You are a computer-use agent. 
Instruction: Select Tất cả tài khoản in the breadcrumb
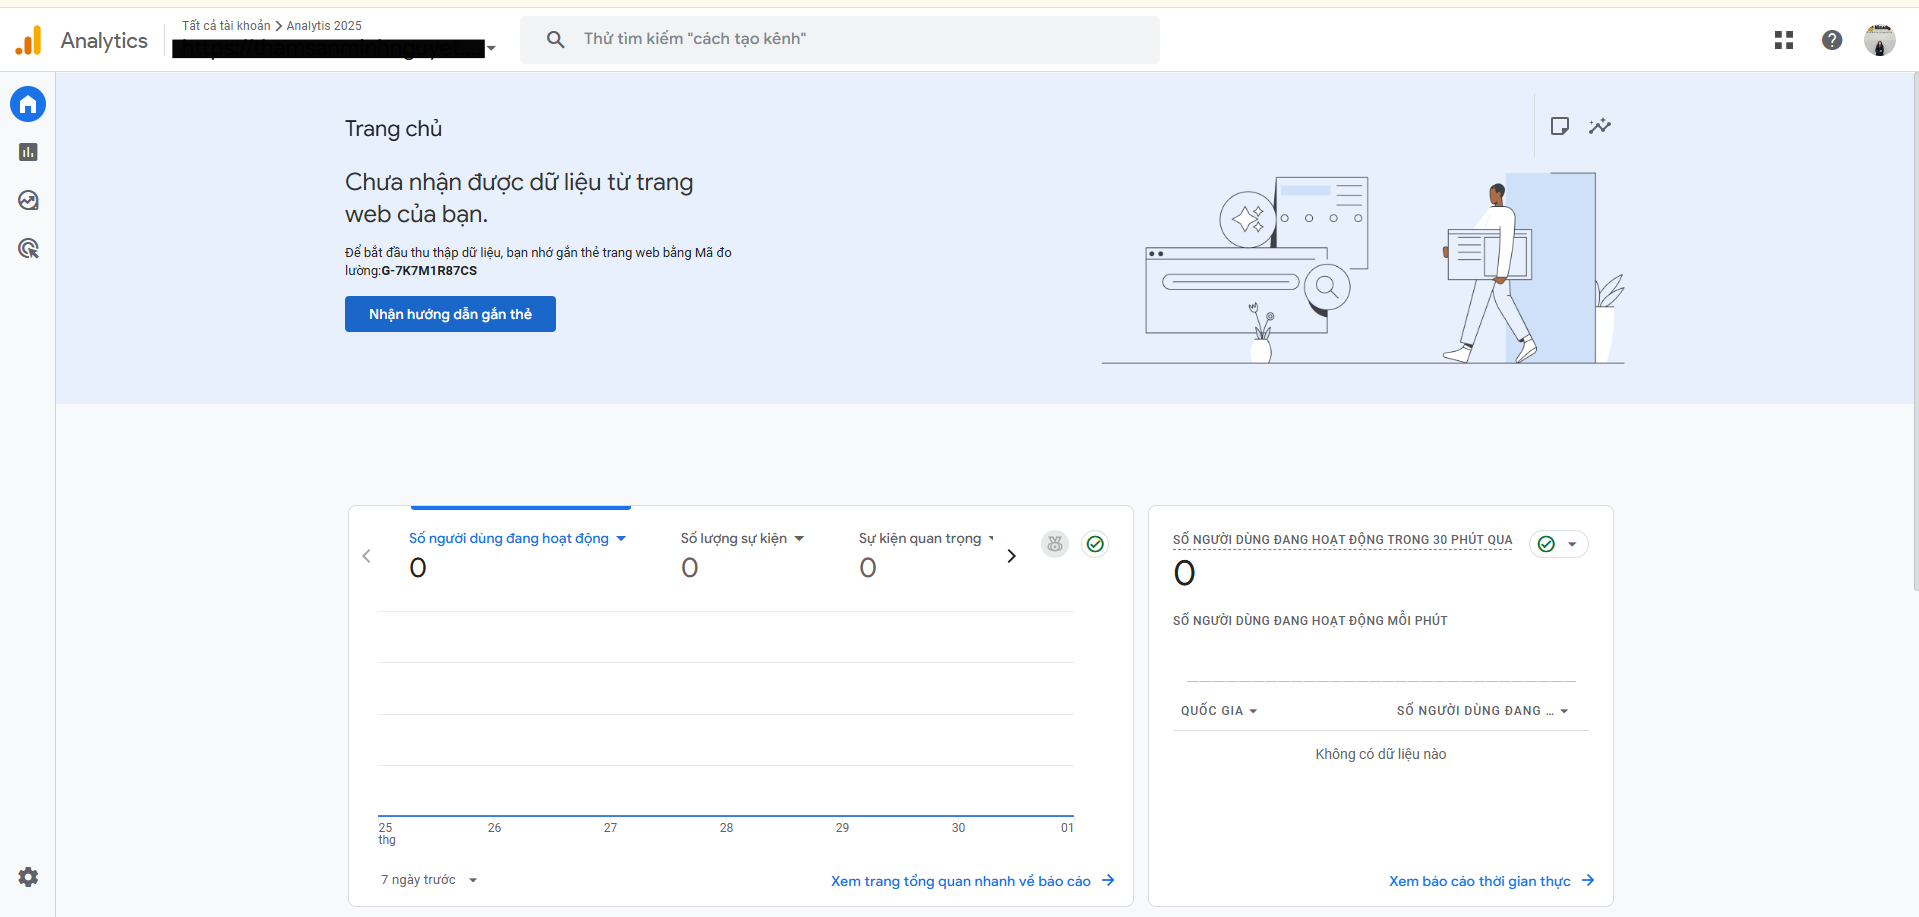224,25
